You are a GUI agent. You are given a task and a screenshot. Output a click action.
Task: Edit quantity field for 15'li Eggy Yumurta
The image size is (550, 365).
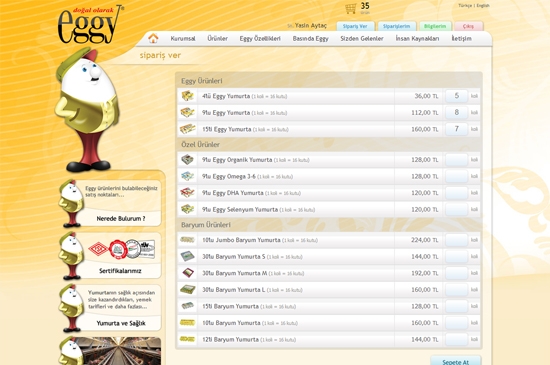456,129
